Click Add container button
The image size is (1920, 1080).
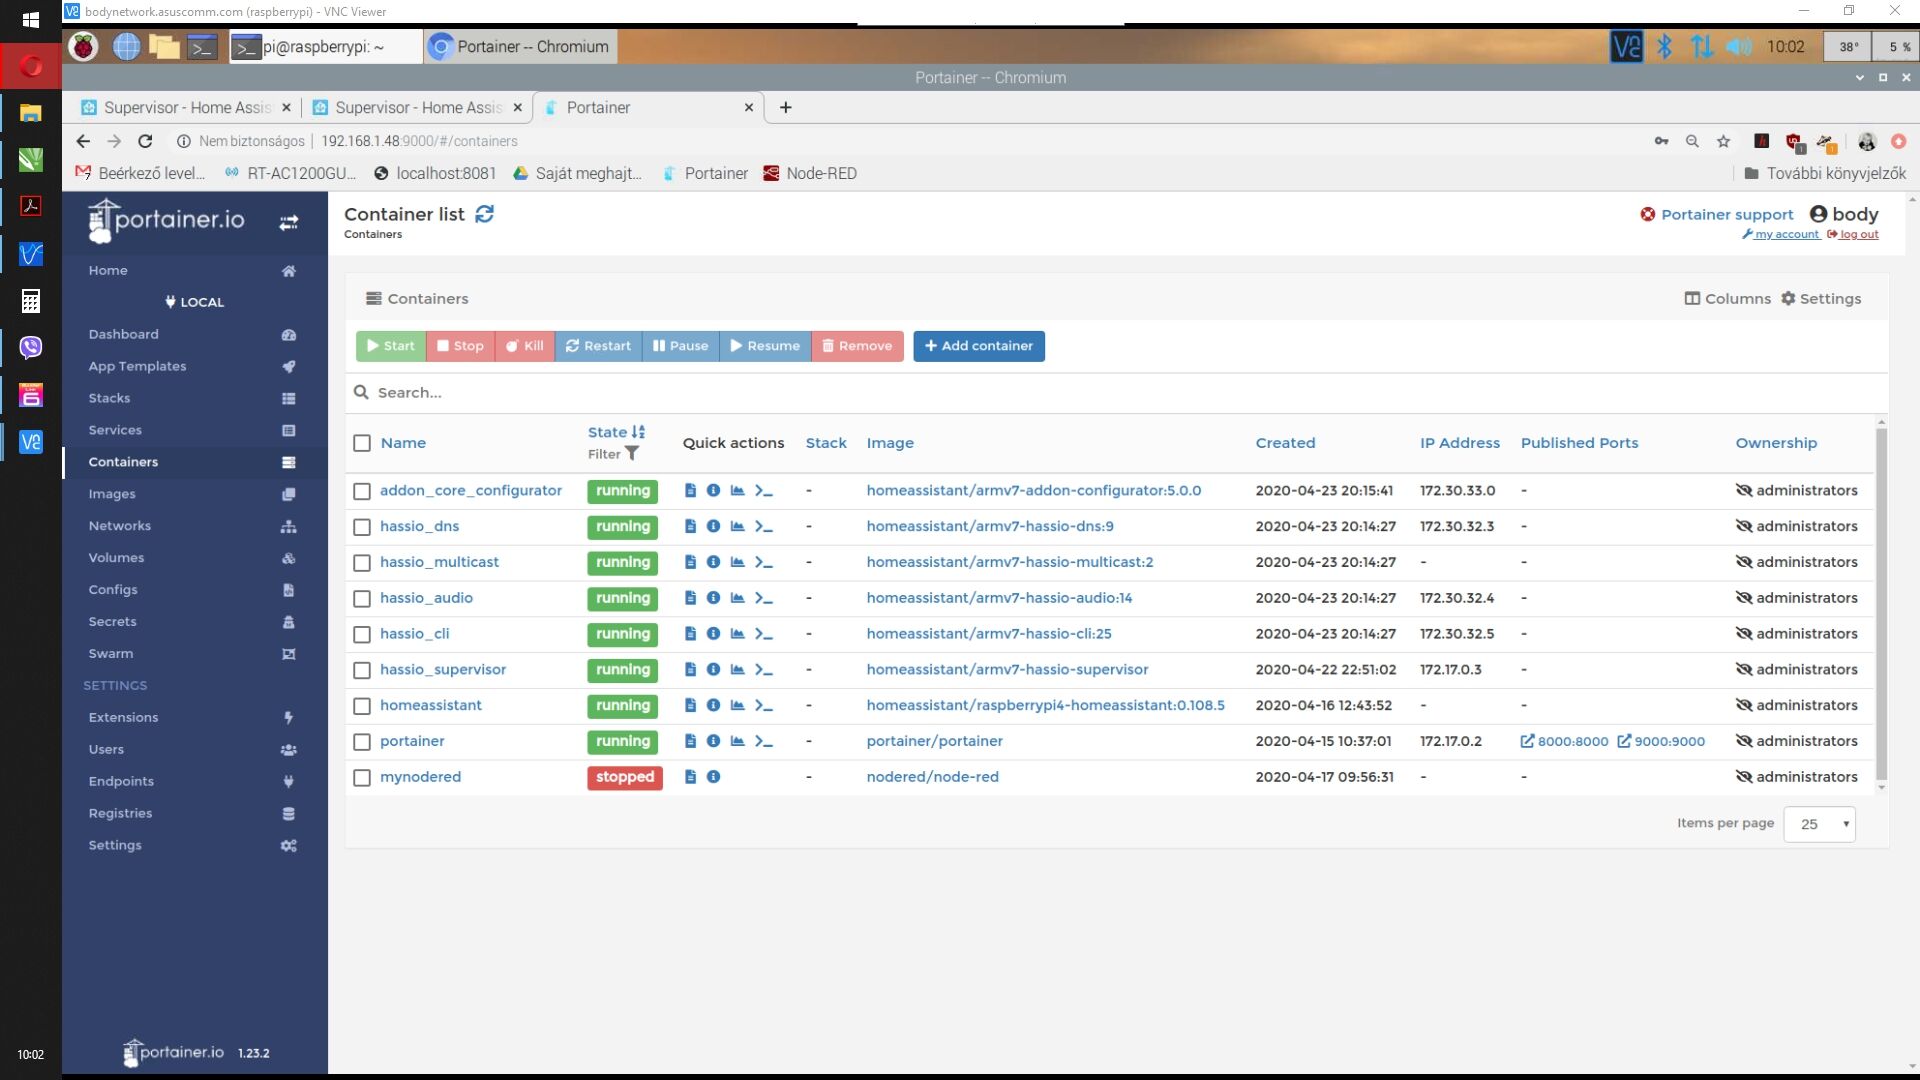(x=979, y=346)
